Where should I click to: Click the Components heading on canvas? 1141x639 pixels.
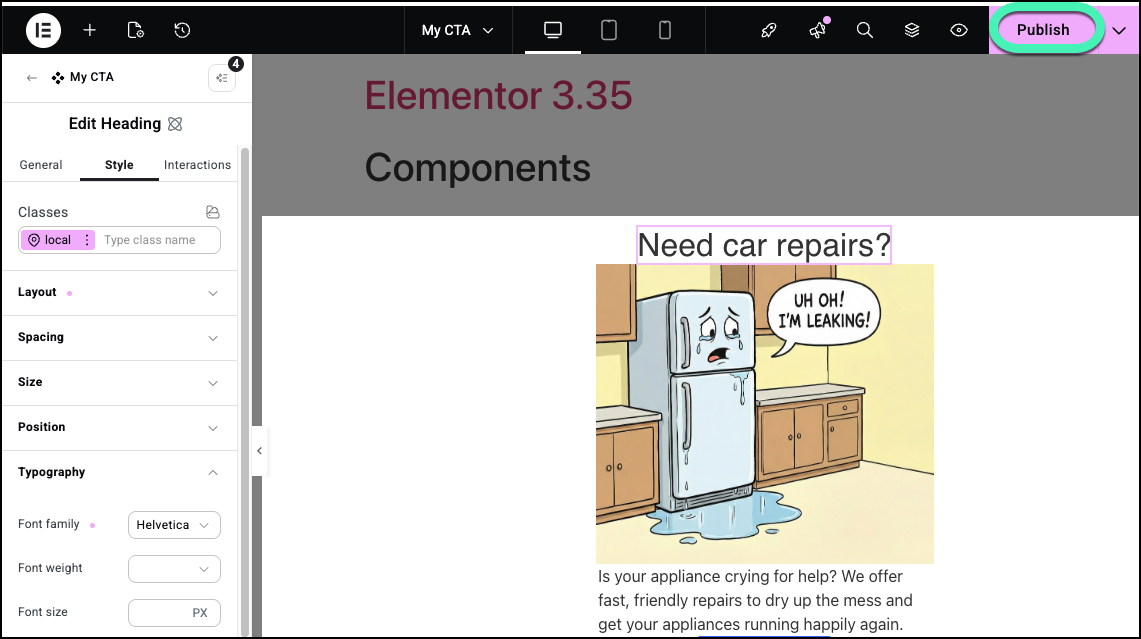(477, 168)
